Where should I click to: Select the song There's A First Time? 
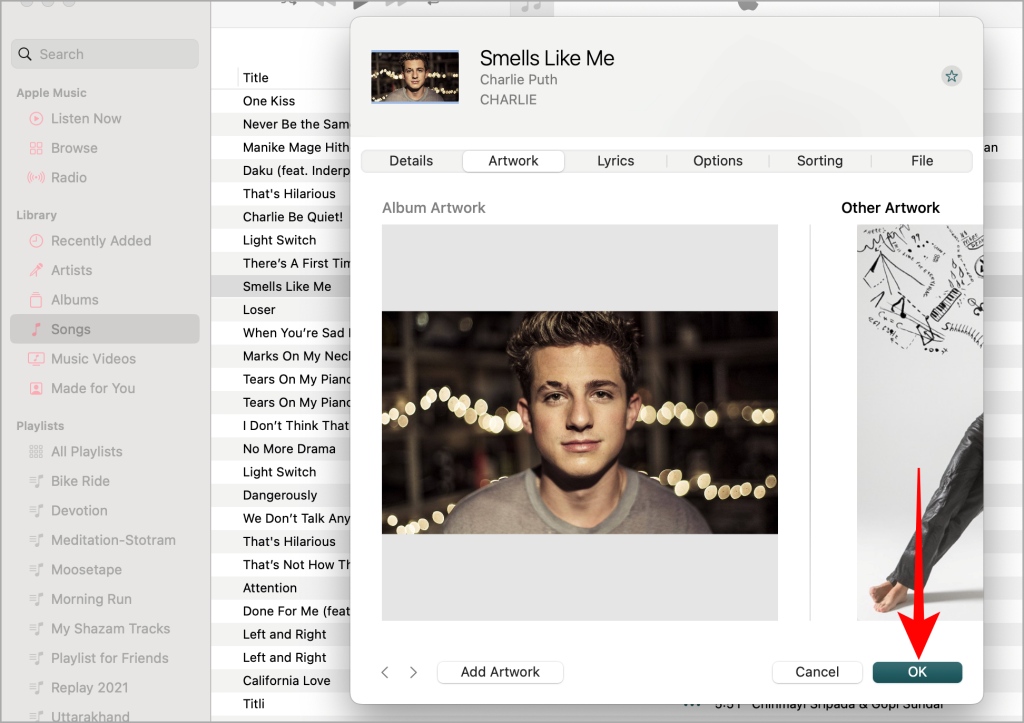tap(296, 263)
